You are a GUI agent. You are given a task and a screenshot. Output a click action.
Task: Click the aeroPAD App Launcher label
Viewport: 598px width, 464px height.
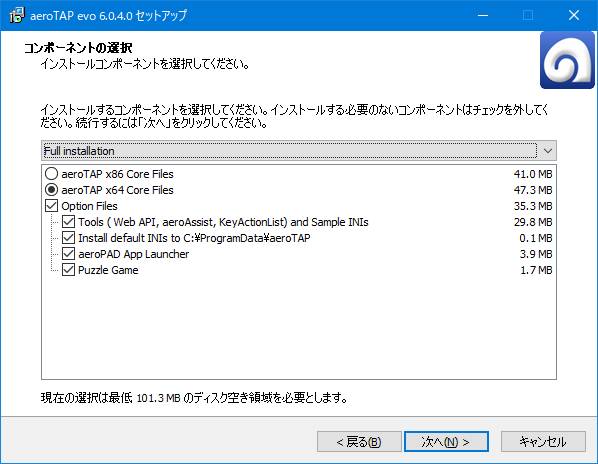pos(133,254)
